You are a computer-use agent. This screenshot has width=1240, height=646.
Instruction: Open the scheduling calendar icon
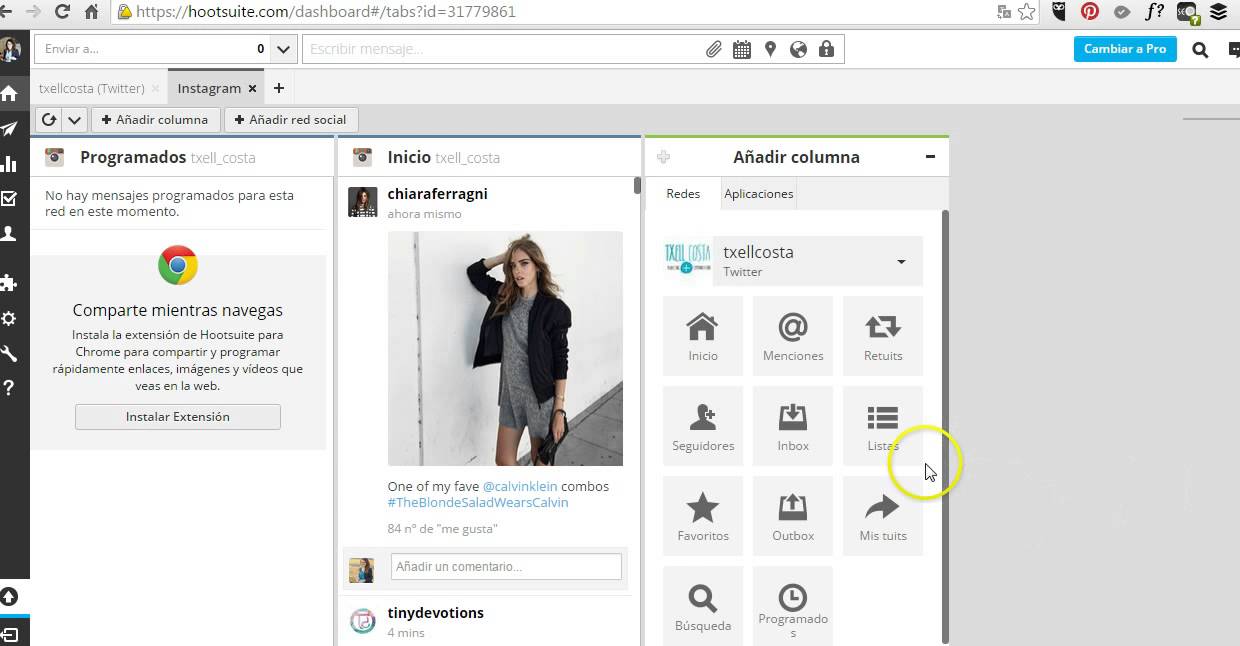(x=741, y=49)
